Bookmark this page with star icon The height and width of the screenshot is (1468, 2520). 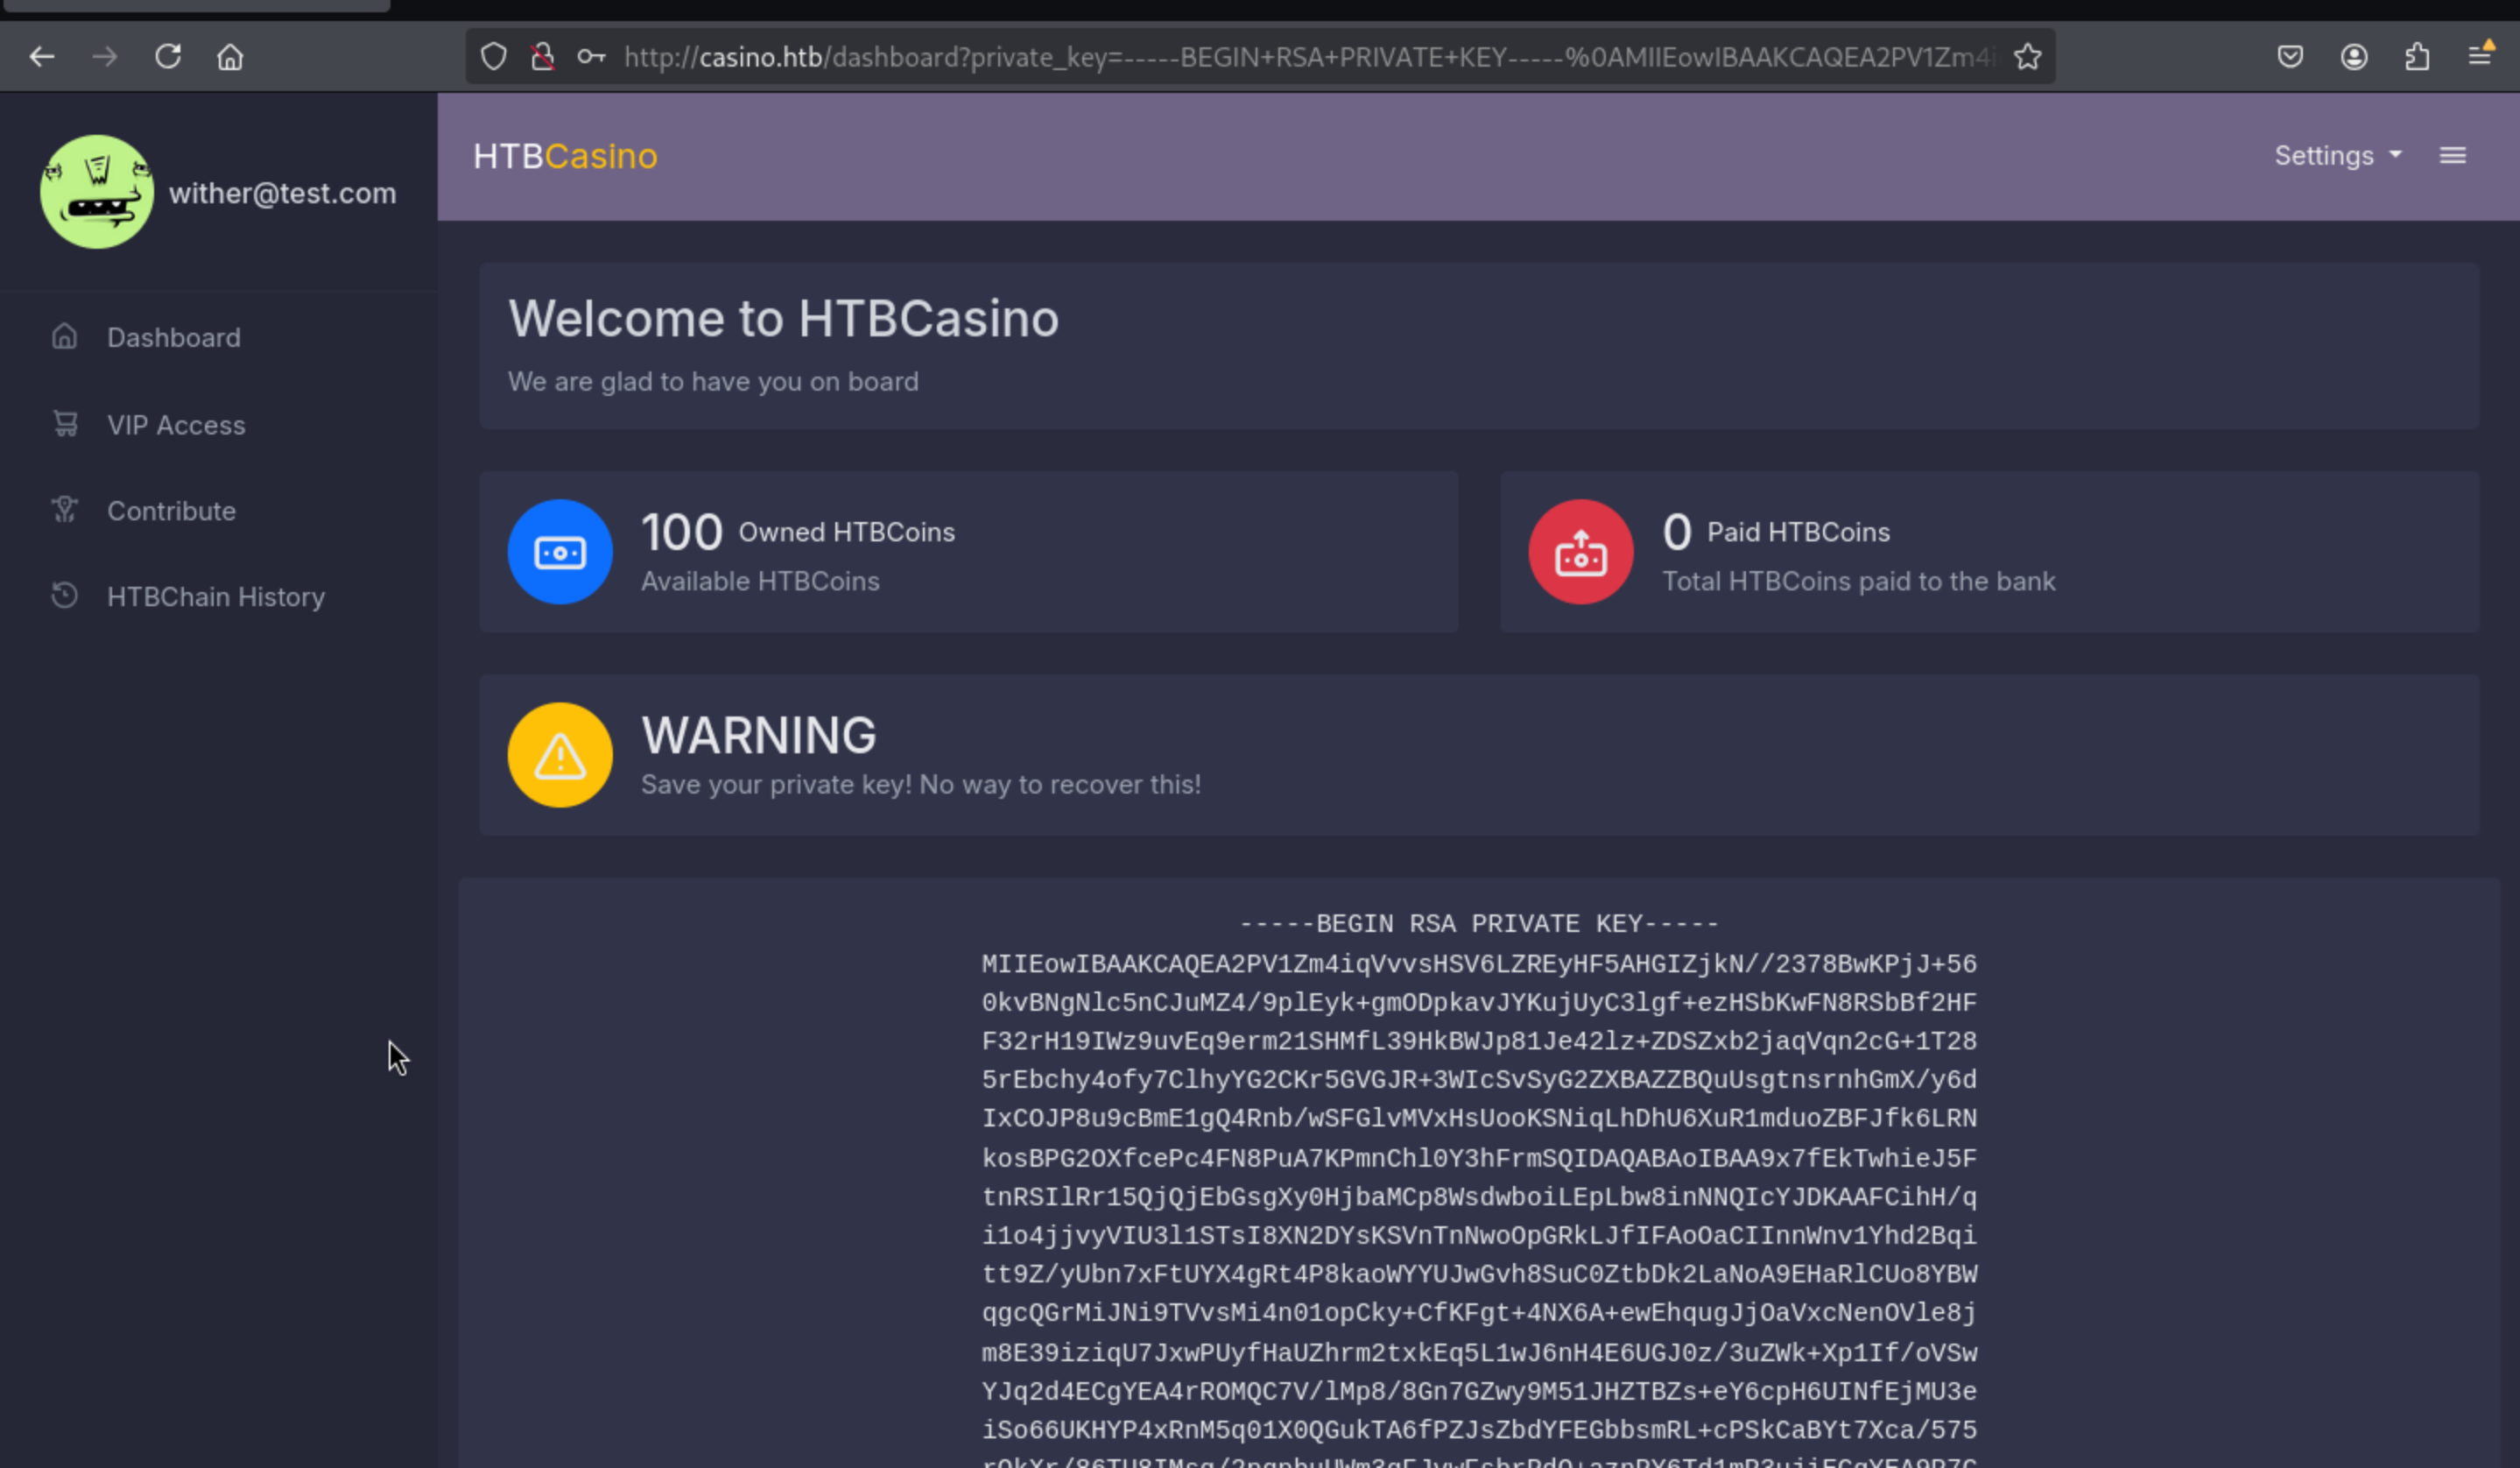(2027, 57)
